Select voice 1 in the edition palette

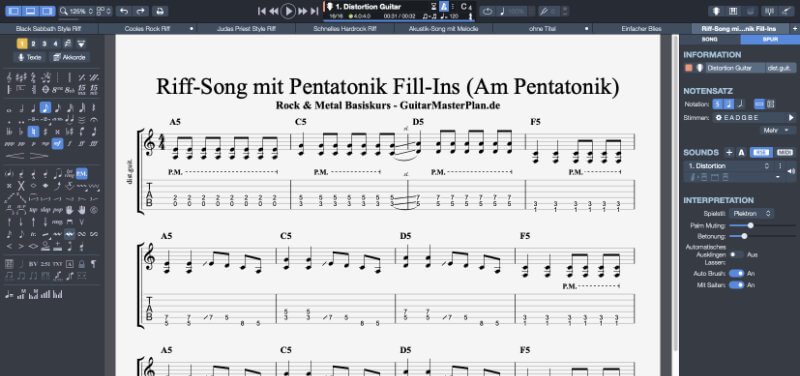click(x=22, y=44)
